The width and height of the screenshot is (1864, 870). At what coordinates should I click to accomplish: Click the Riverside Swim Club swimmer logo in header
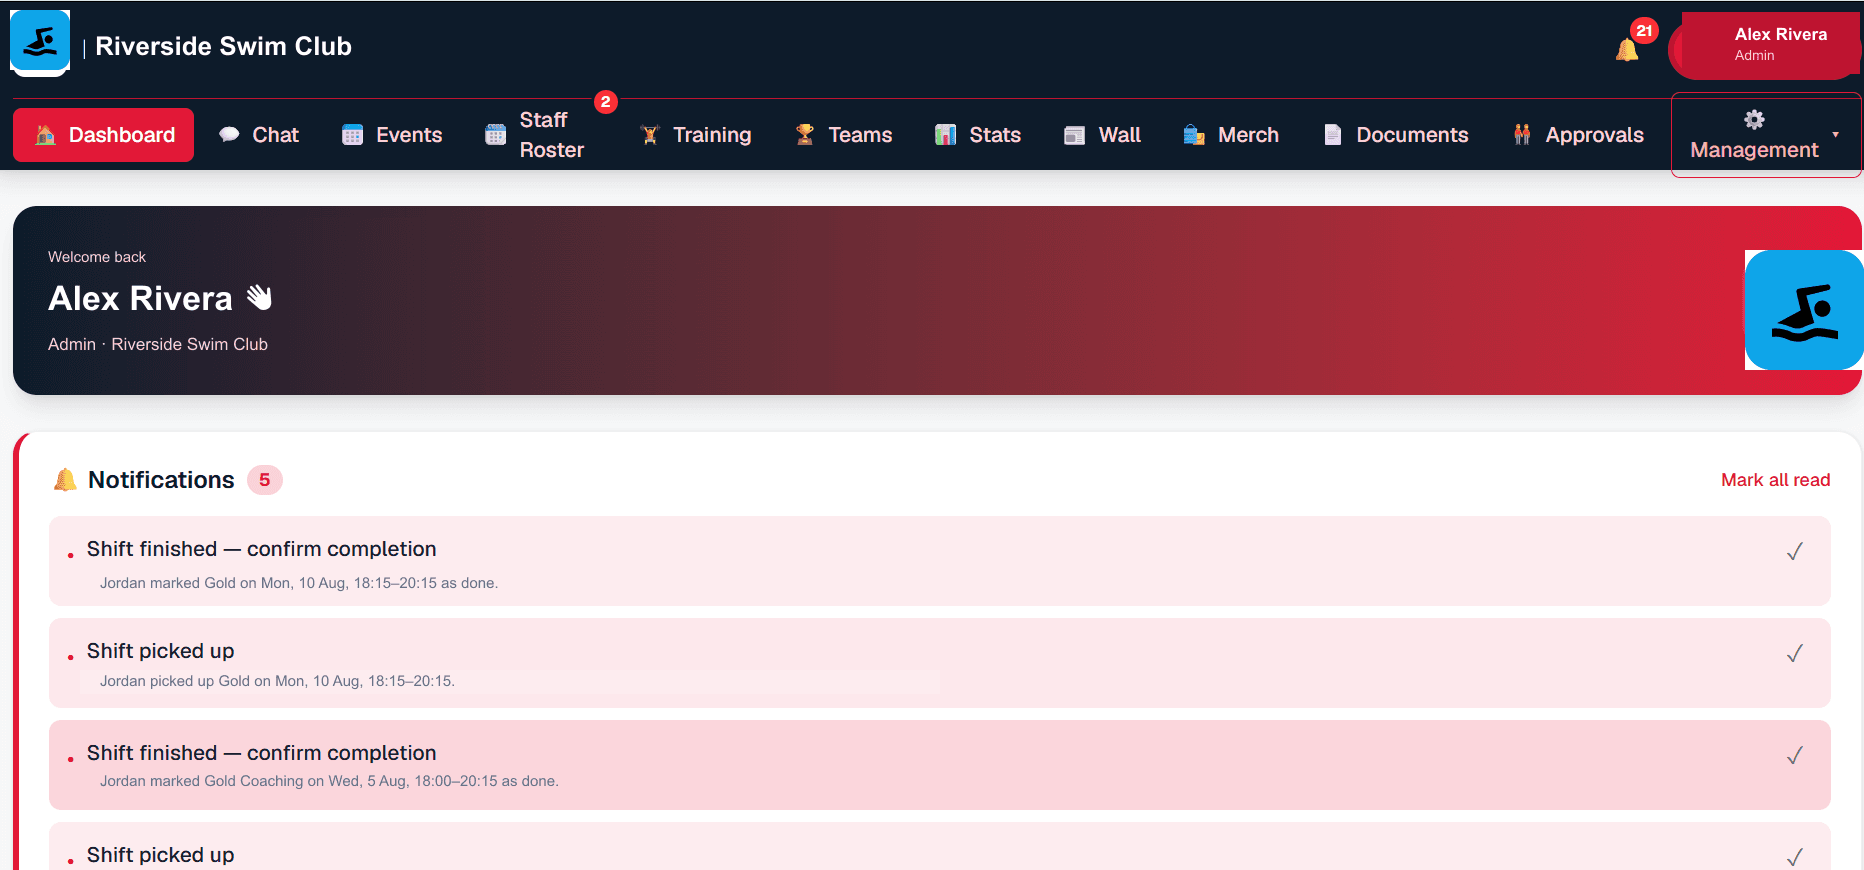(40, 42)
